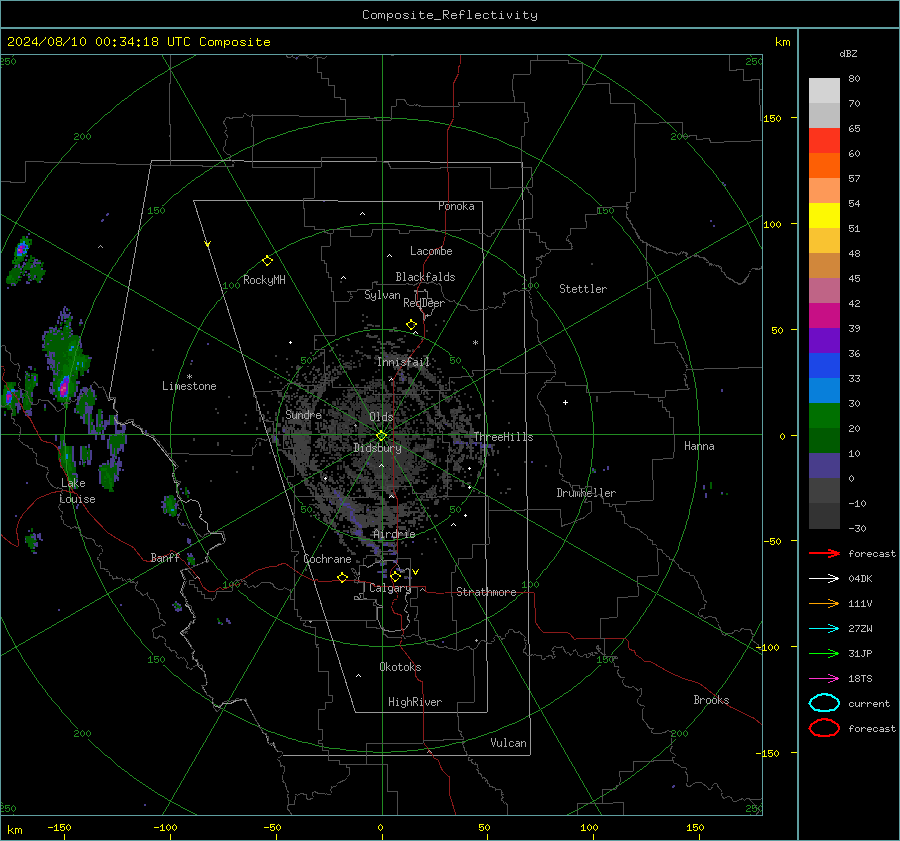900x841 pixels.
Task: Click the green 31JP arrow icon
Action: (824, 653)
